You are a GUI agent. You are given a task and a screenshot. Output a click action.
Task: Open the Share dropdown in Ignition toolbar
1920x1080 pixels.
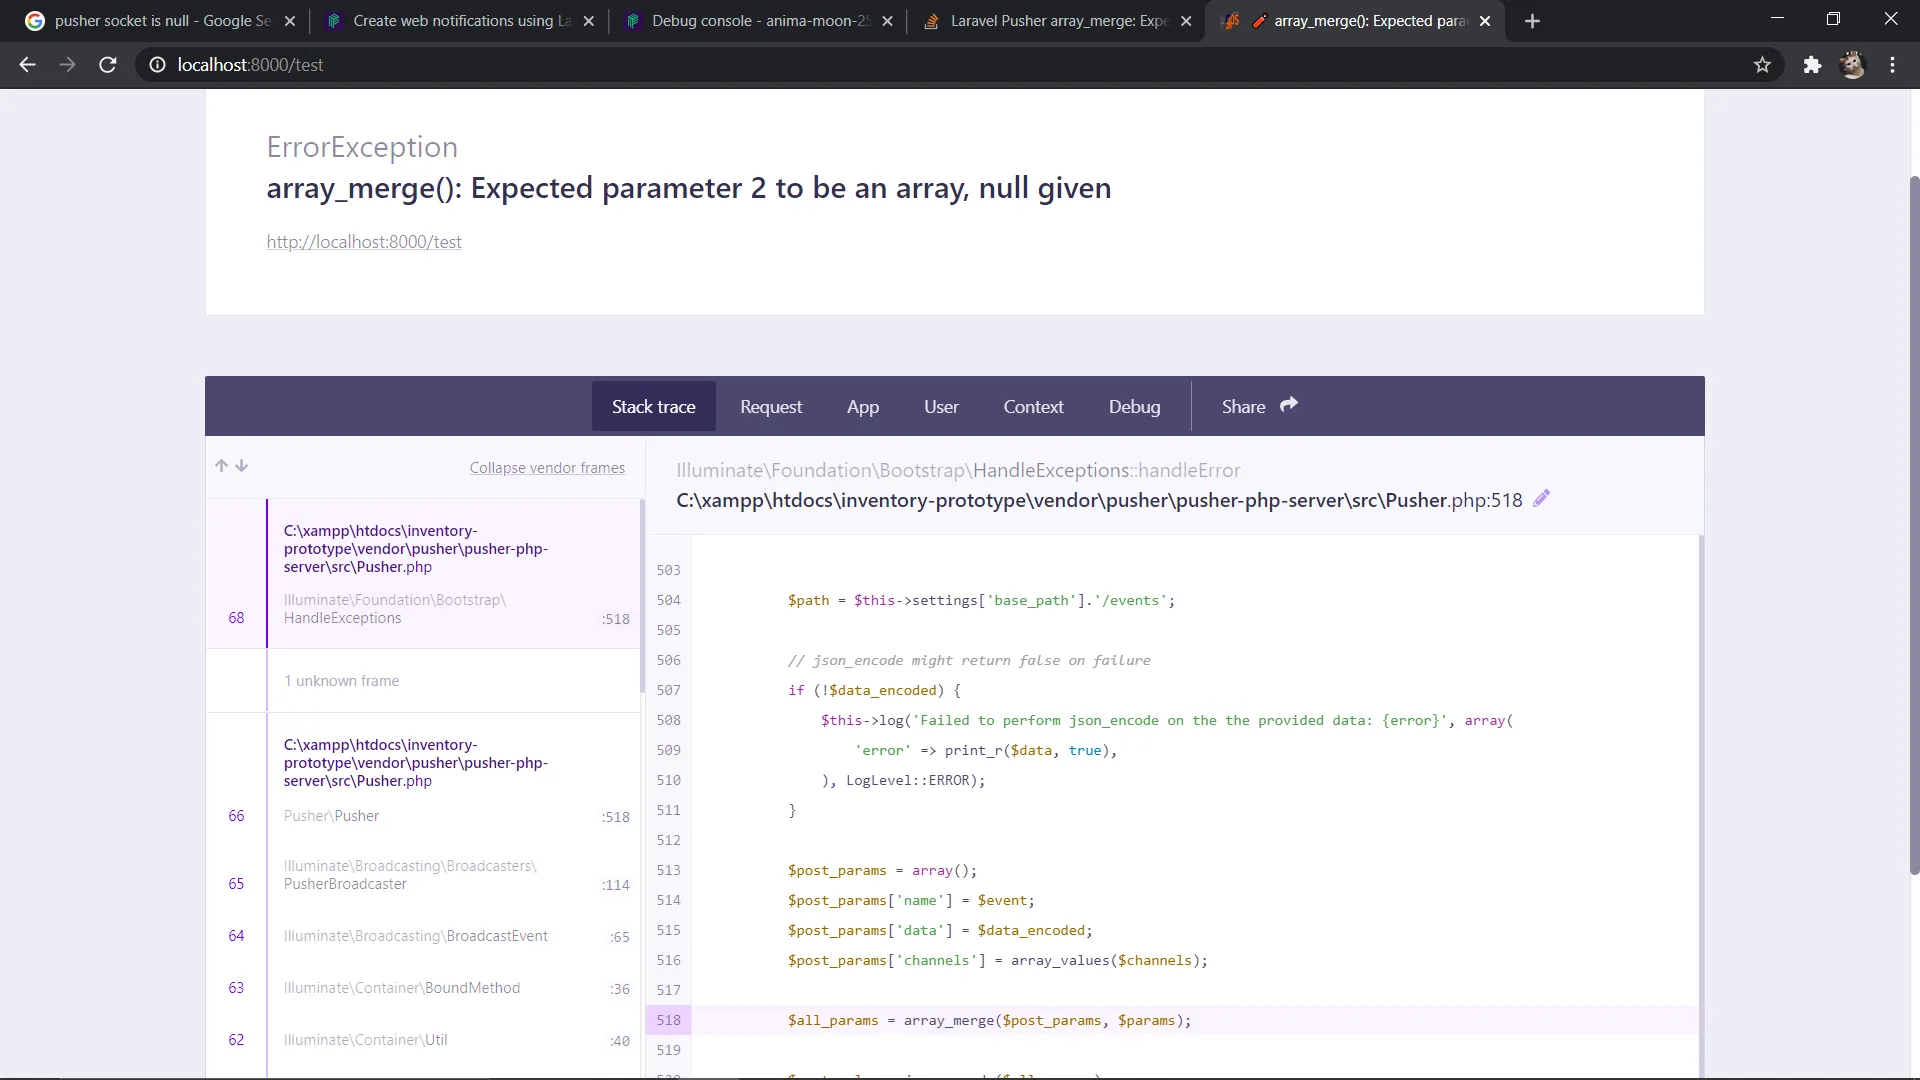point(1258,406)
